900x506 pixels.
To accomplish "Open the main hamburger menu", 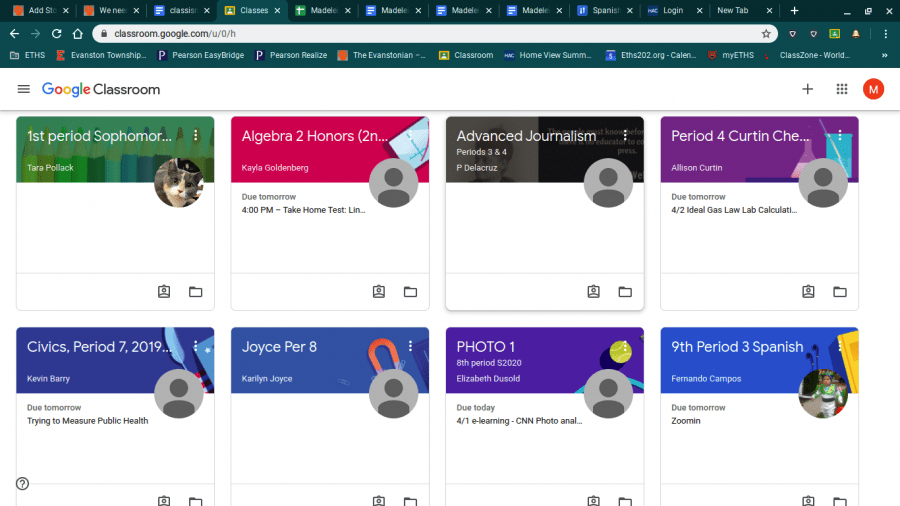I will pyautogui.click(x=24, y=89).
